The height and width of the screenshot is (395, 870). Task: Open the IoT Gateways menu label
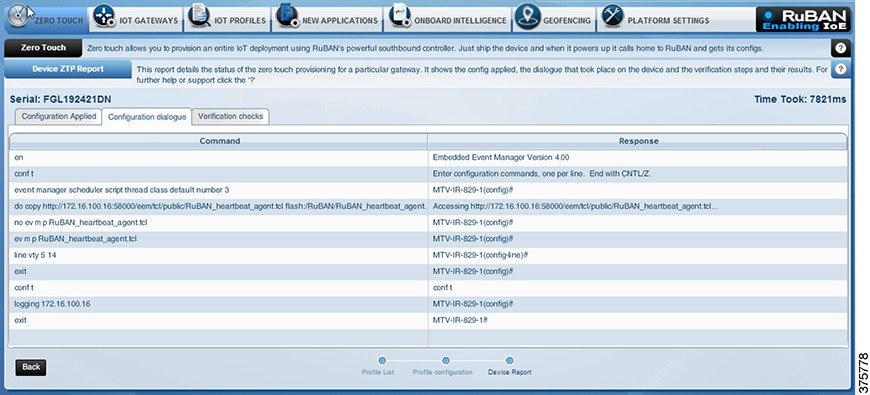pyautogui.click(x=149, y=21)
